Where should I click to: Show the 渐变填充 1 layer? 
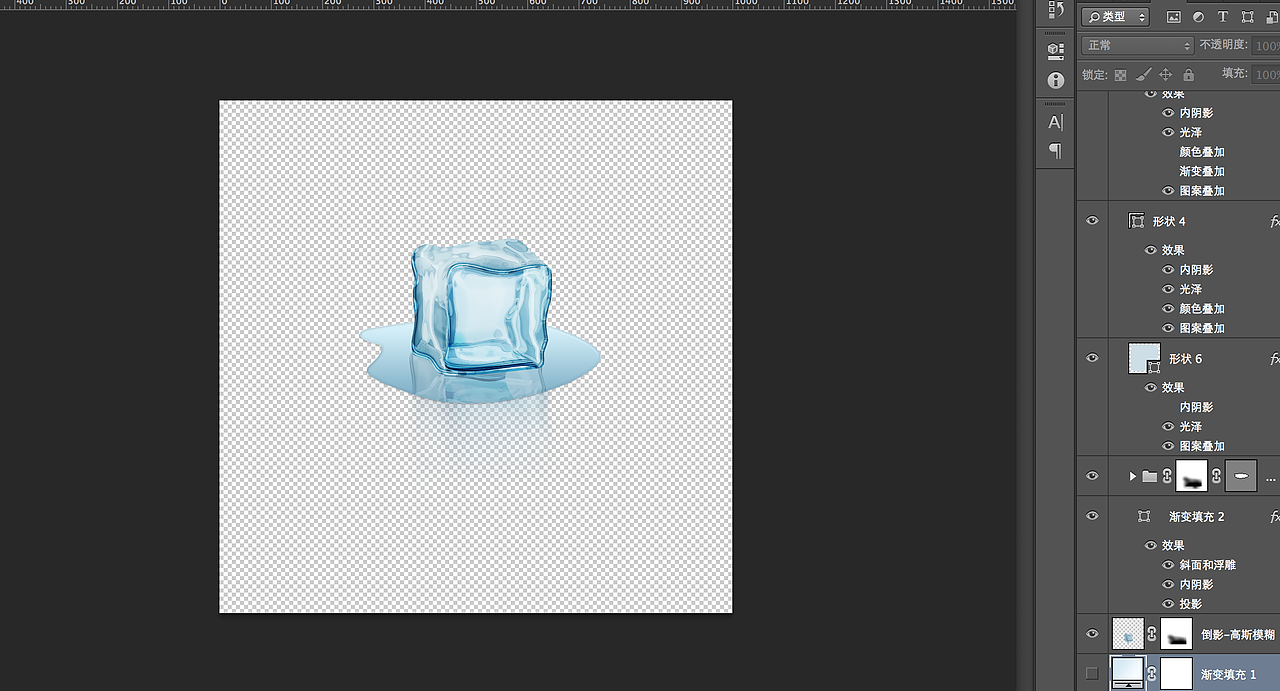(x=1092, y=673)
